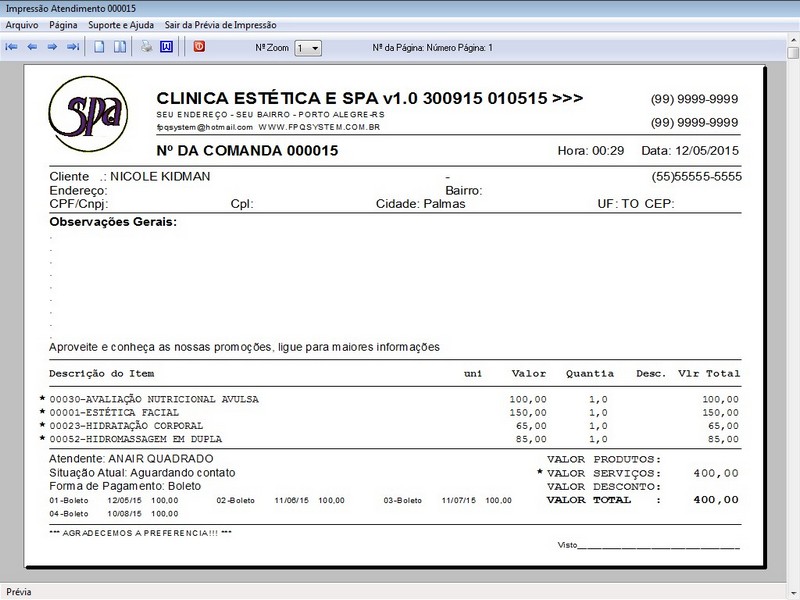Open the Página menu
This screenshot has height=600, width=800.
pos(63,25)
